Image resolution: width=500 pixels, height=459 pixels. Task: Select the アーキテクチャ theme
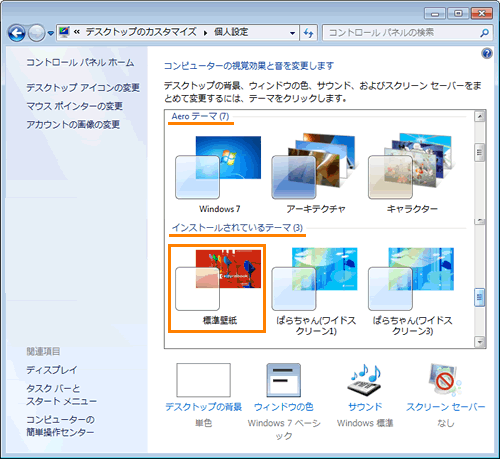(316, 174)
